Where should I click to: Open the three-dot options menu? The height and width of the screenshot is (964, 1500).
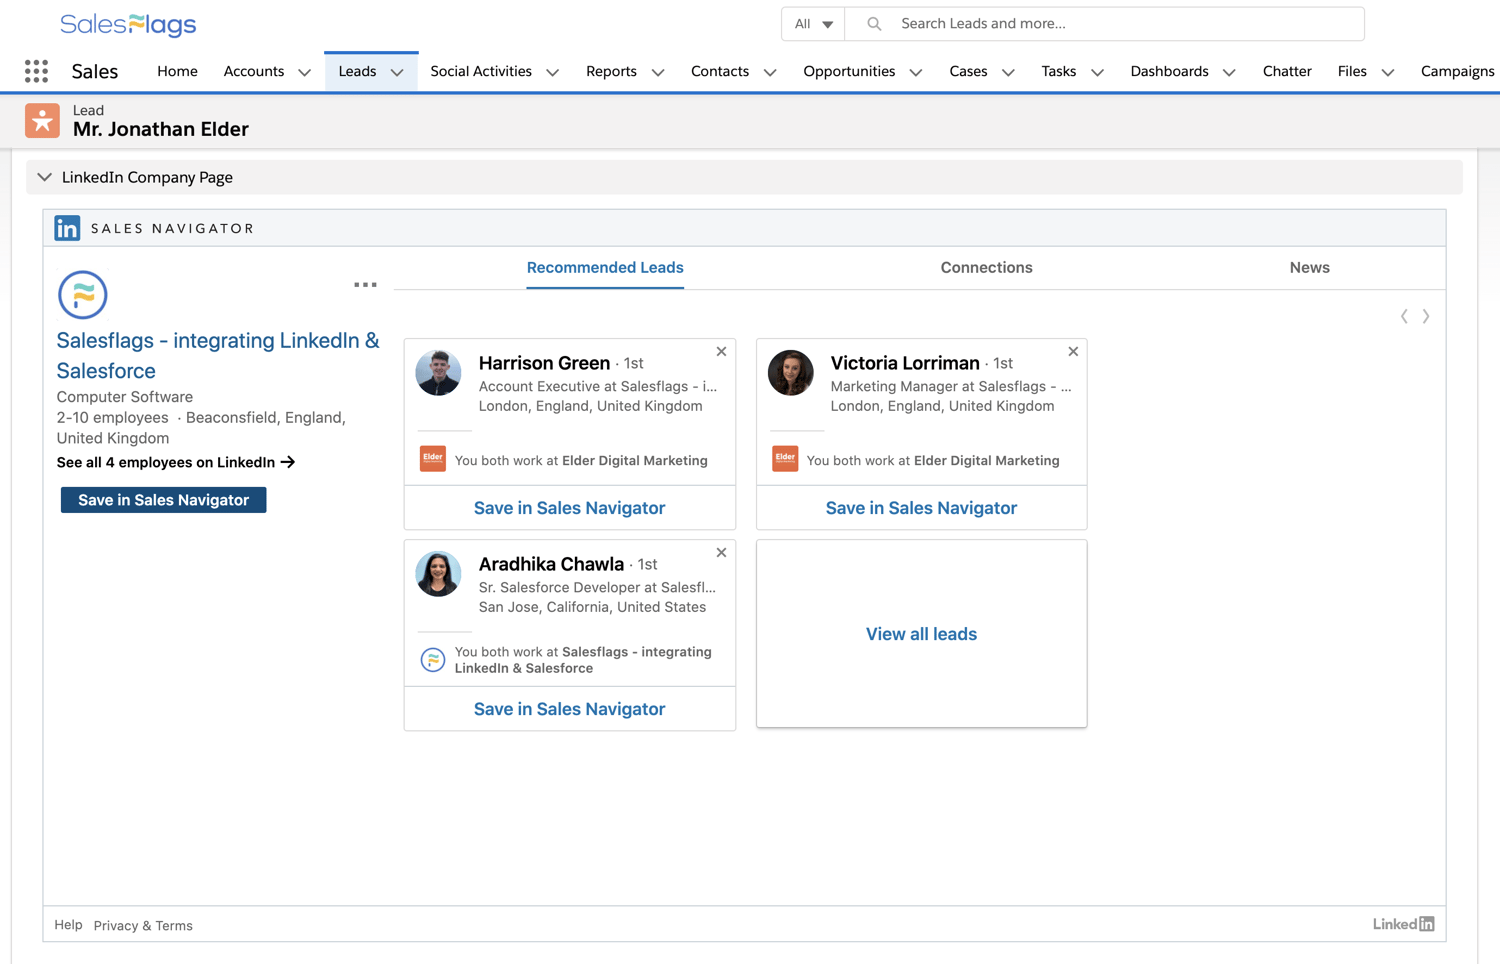click(365, 284)
